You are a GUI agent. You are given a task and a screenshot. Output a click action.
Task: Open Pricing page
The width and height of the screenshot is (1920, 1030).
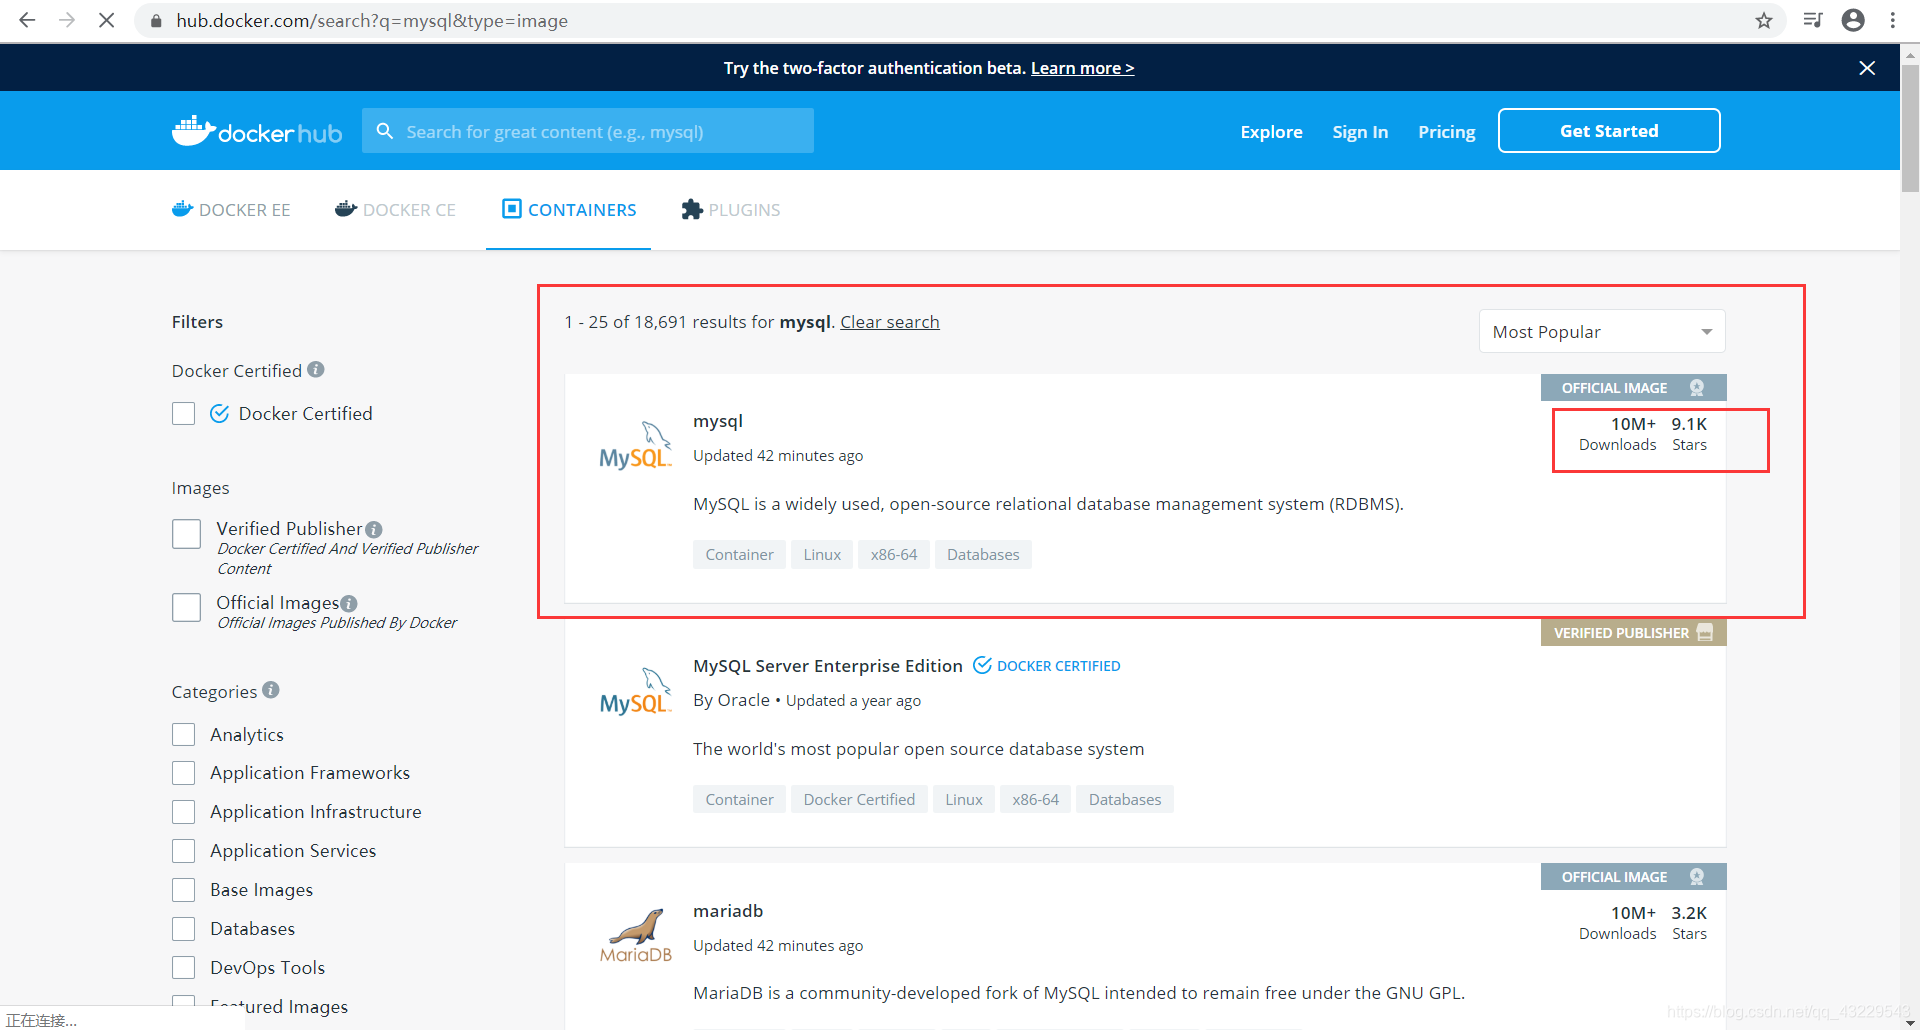(1446, 132)
